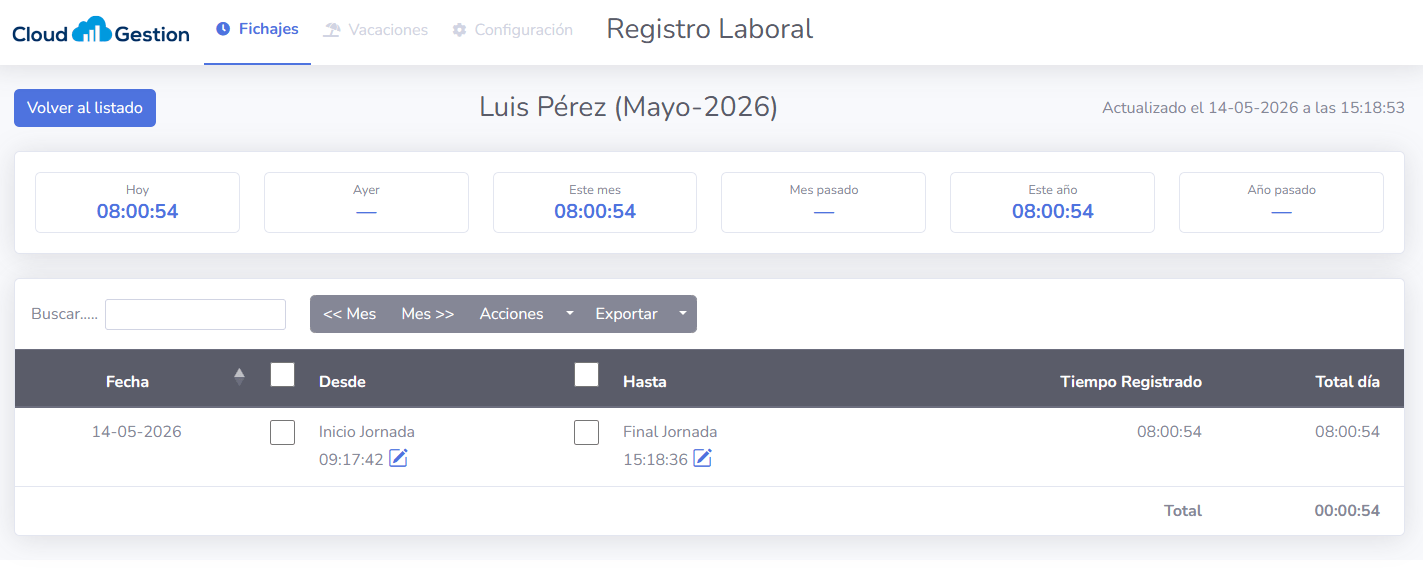Edit the Inicio Jornada time with pencil icon
Viewport: 1423px width, 587px height.
pyautogui.click(x=399, y=458)
